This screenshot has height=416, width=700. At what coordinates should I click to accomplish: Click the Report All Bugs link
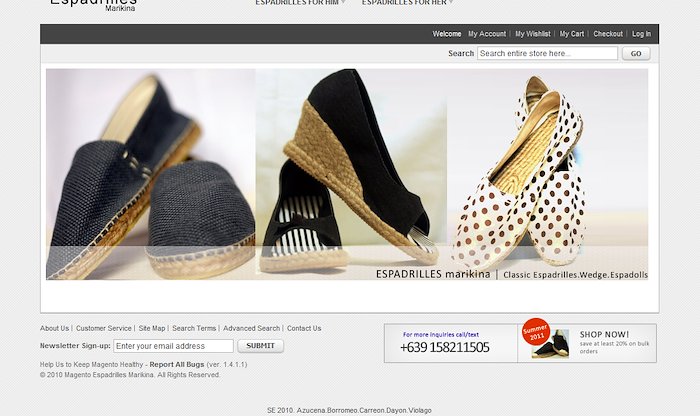click(x=177, y=364)
